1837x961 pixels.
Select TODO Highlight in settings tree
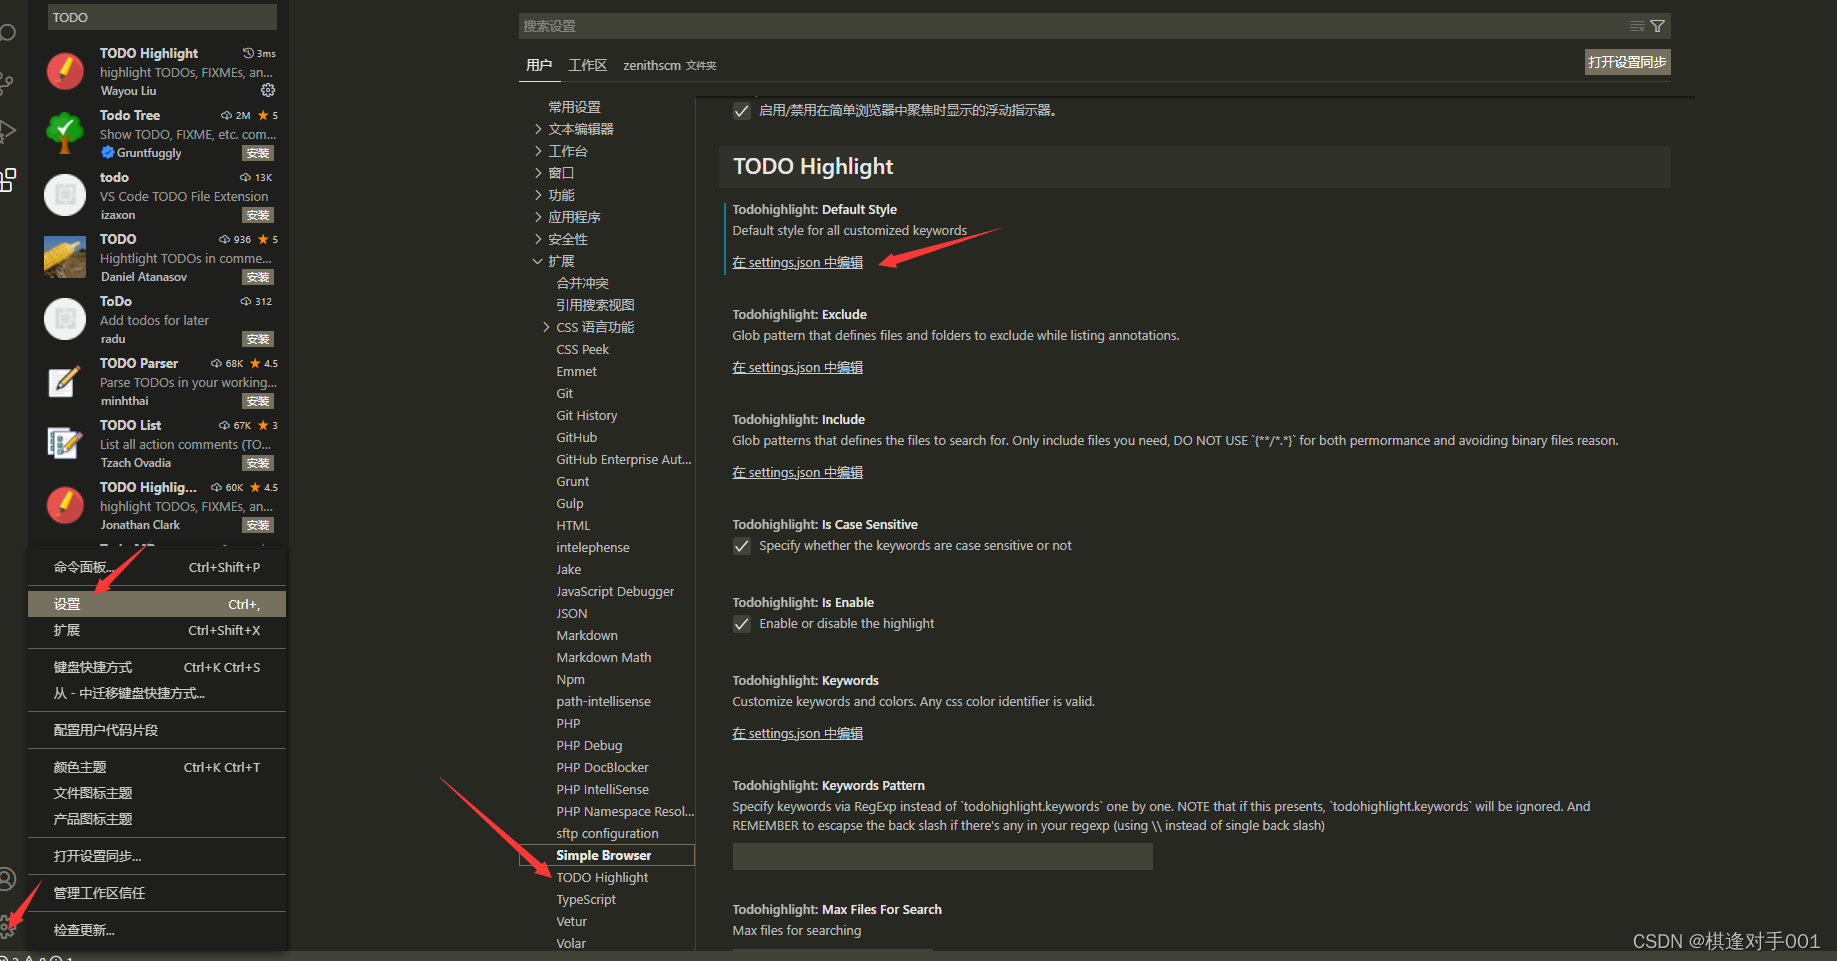point(602,877)
